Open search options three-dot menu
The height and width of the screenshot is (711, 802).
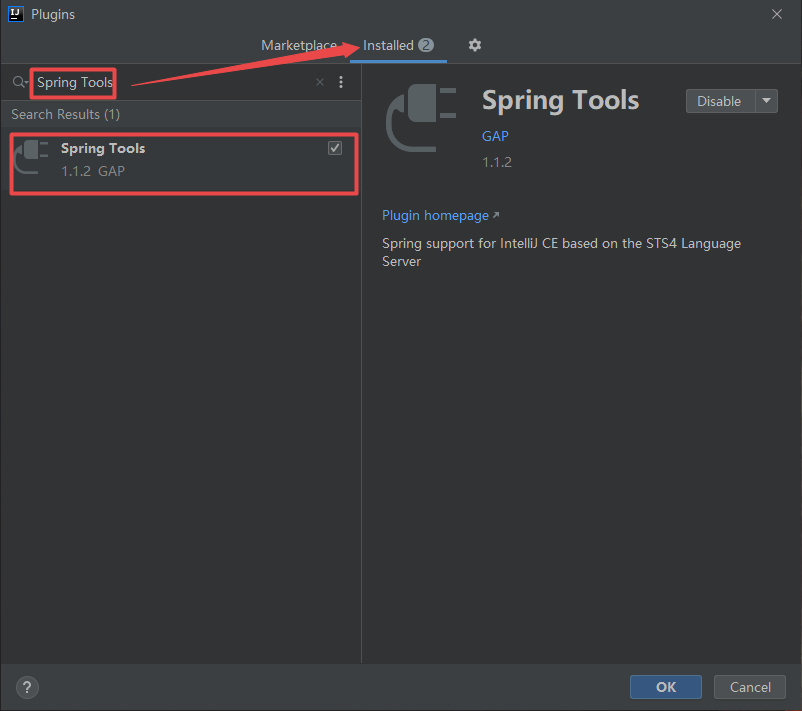[341, 82]
